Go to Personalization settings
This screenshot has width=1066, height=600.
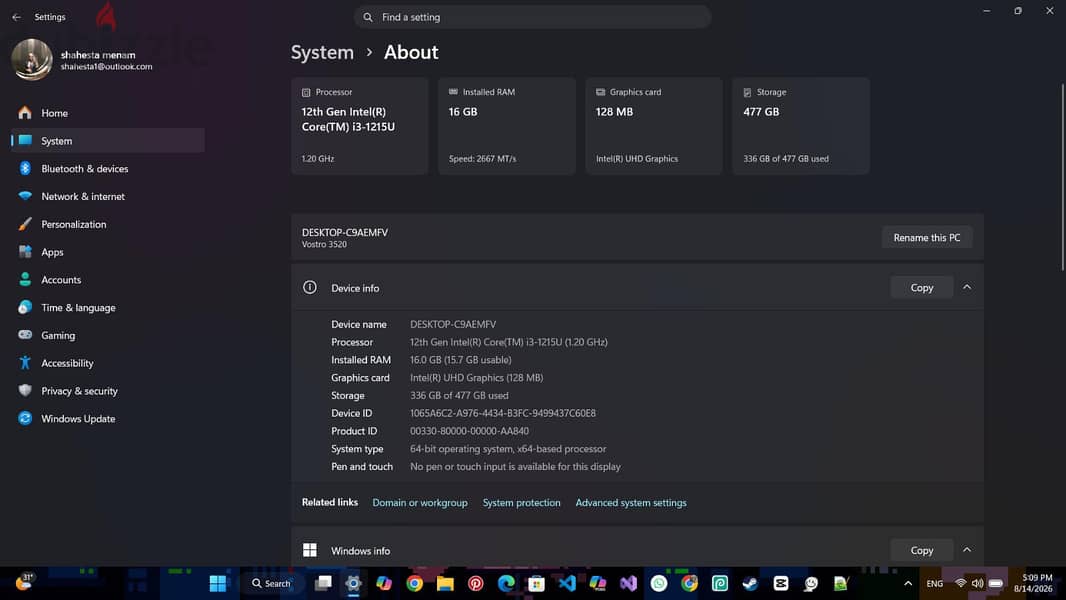pyautogui.click(x=107, y=224)
